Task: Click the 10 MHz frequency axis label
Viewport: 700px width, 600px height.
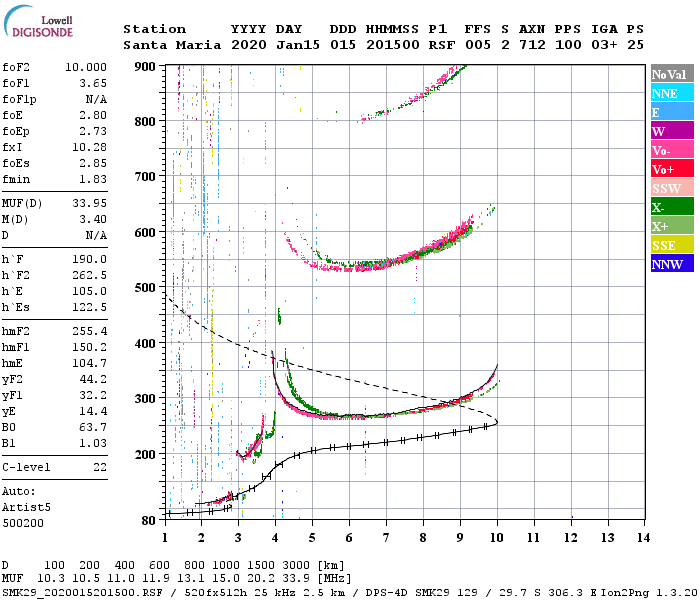Action: point(497,538)
